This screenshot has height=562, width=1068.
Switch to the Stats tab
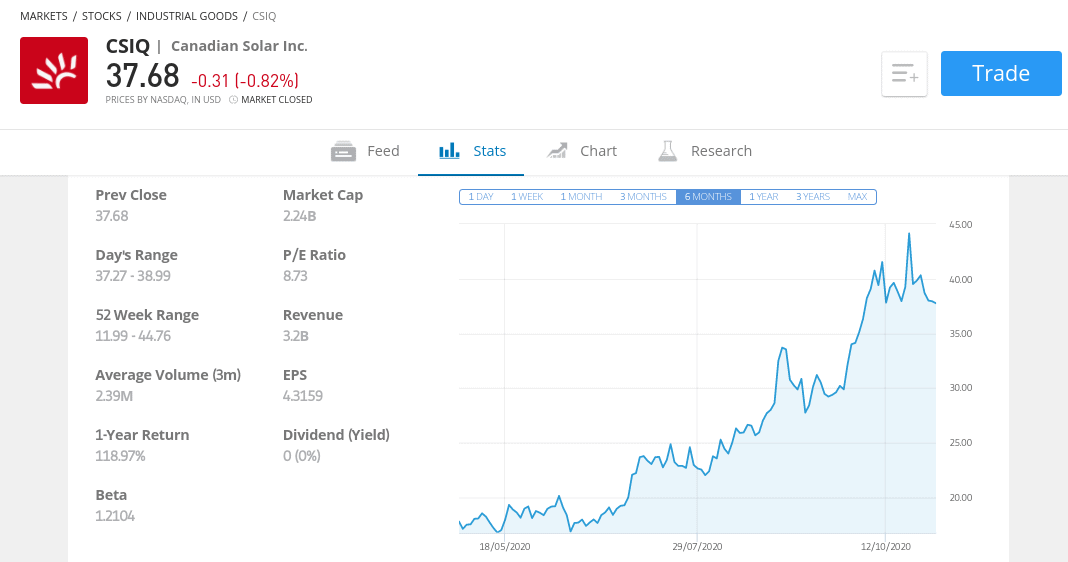click(x=472, y=151)
